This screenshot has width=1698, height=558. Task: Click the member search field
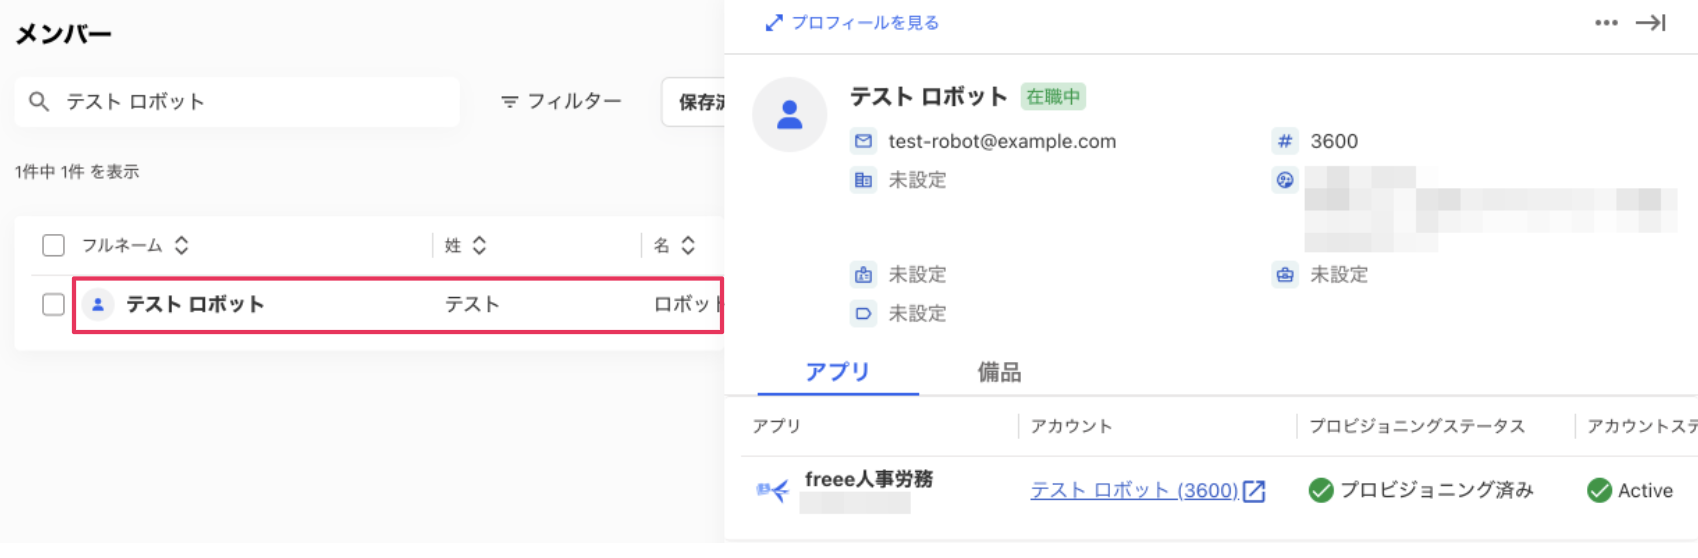237,101
